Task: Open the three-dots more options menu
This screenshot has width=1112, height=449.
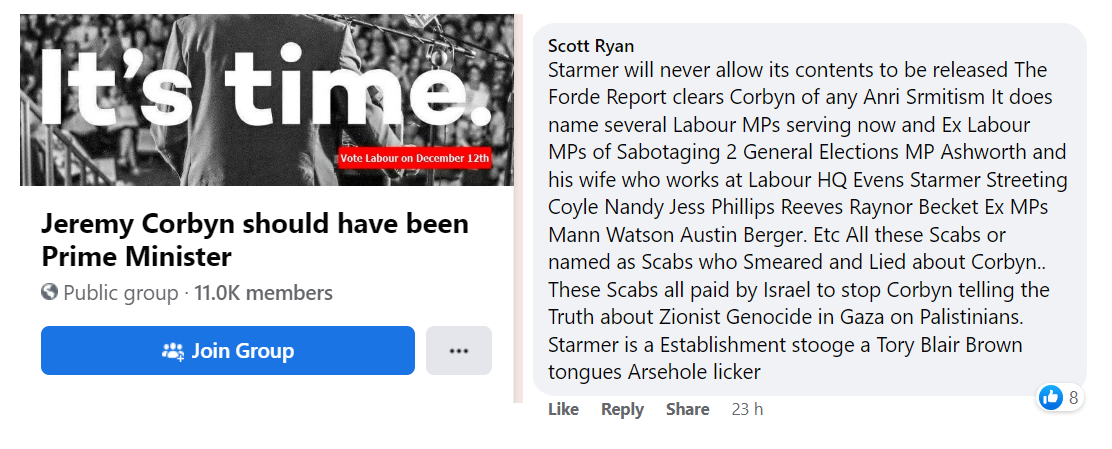Action: (459, 351)
